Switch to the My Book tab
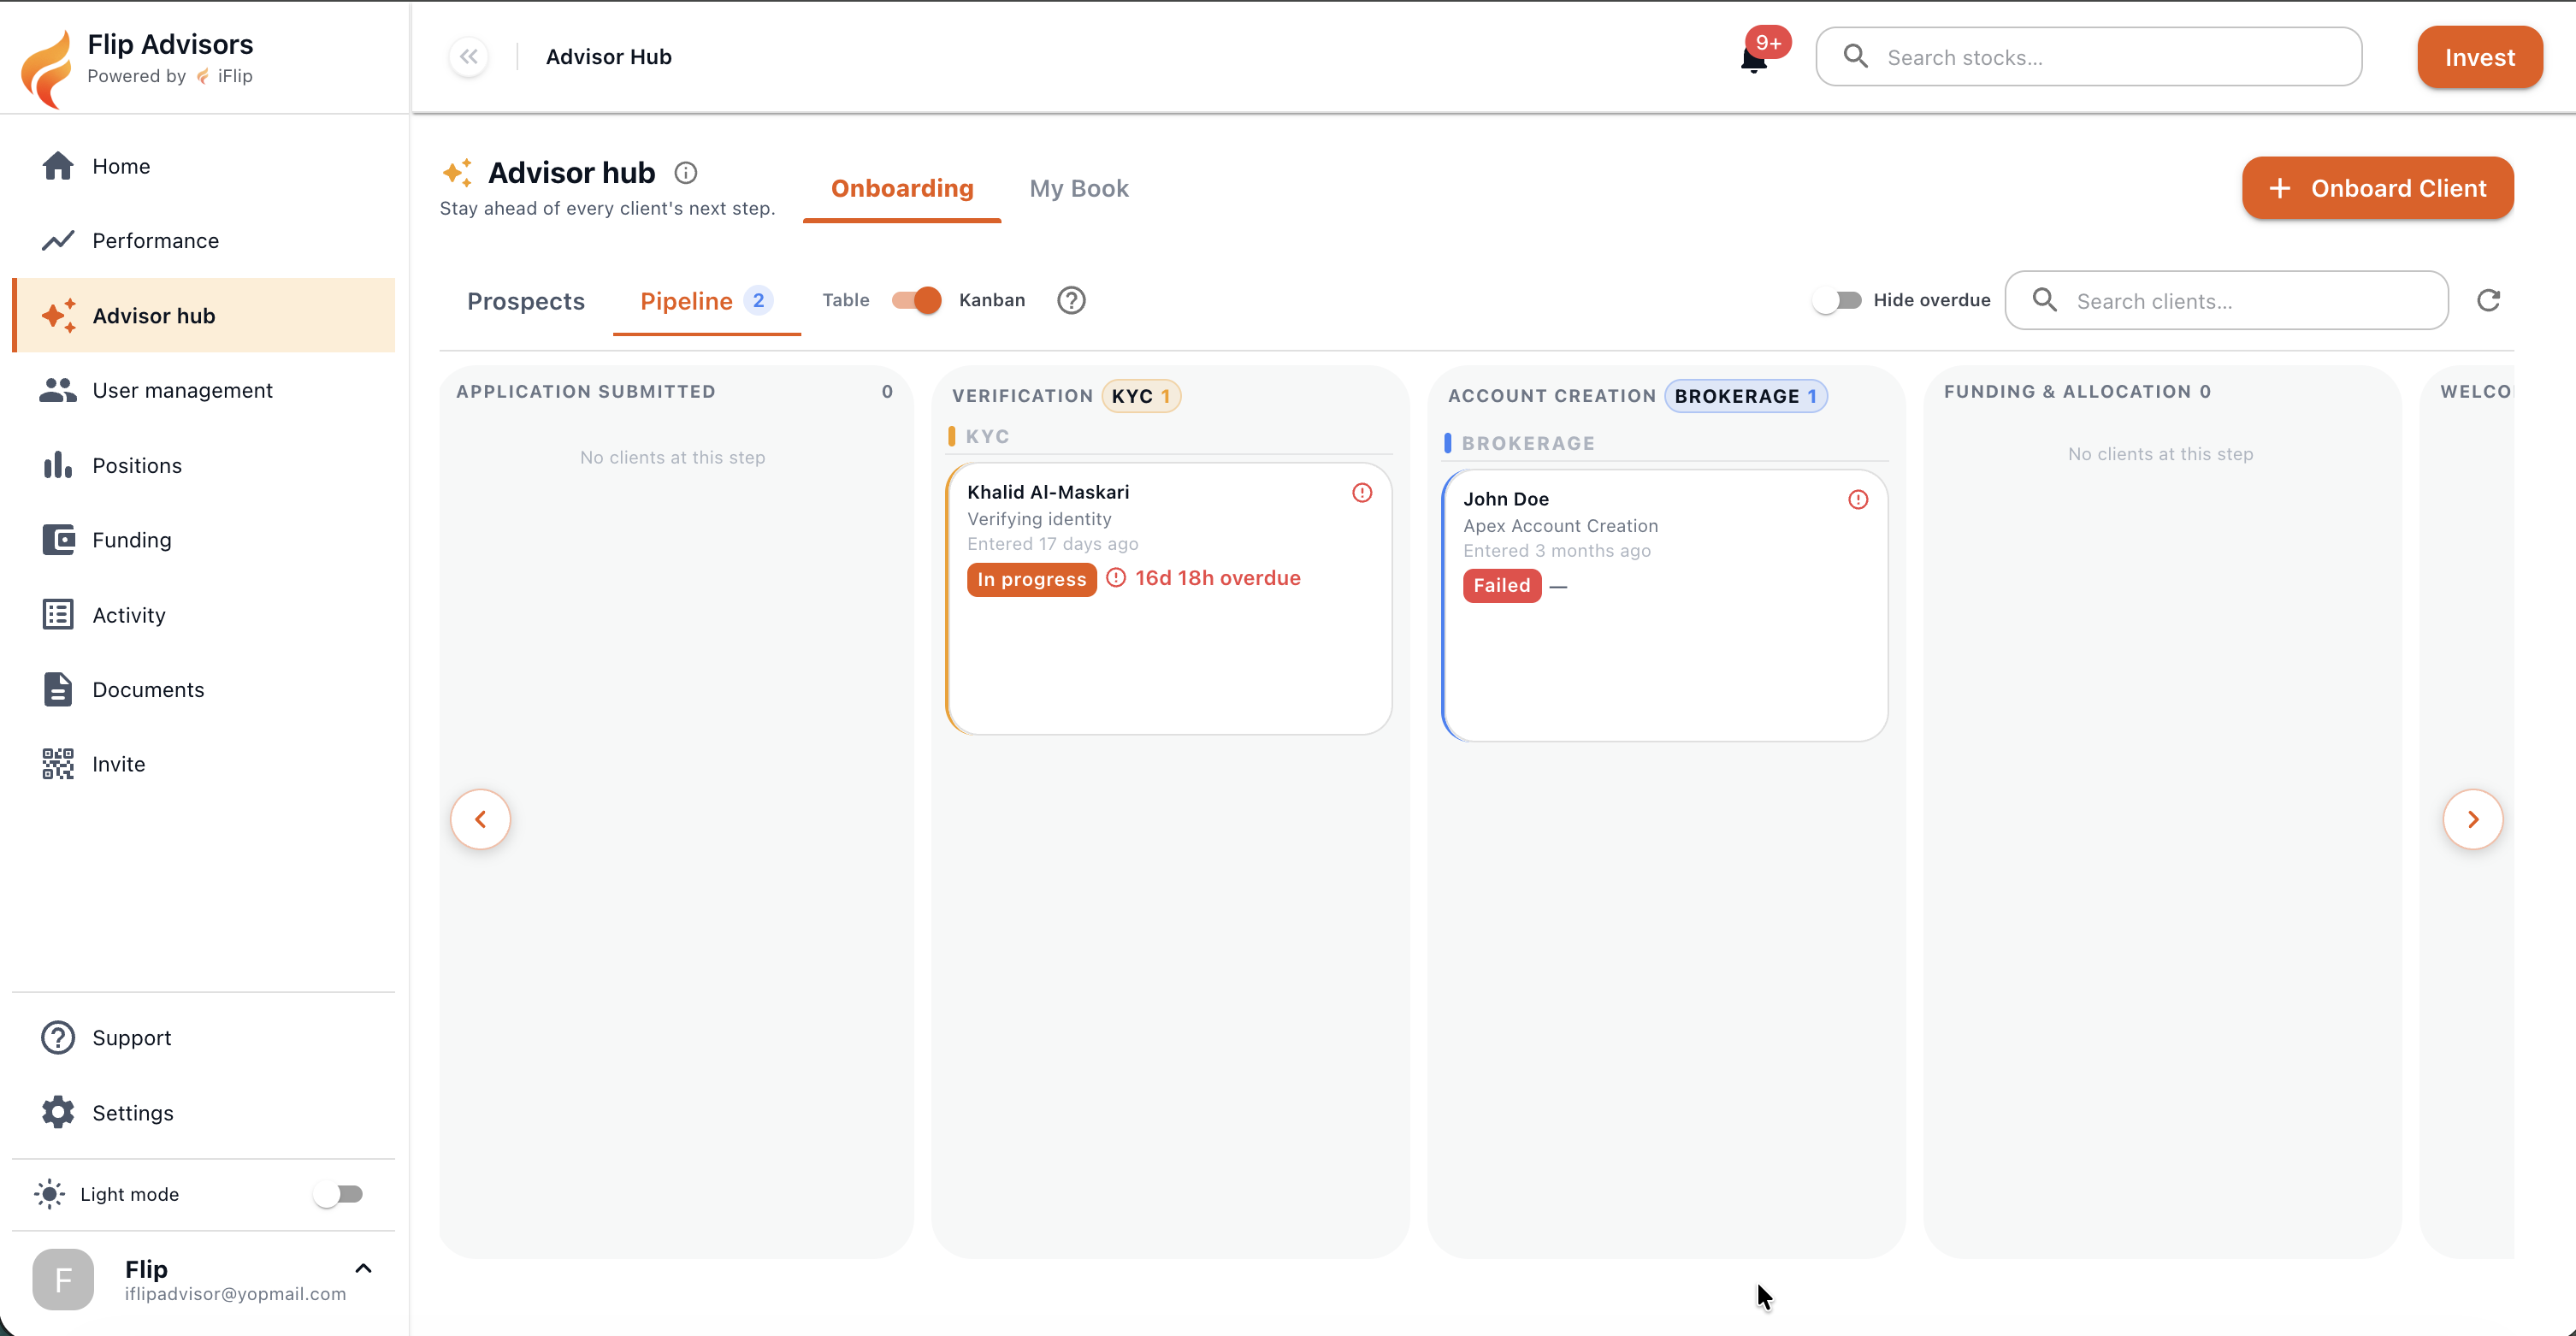The image size is (2576, 1336). [x=1079, y=188]
